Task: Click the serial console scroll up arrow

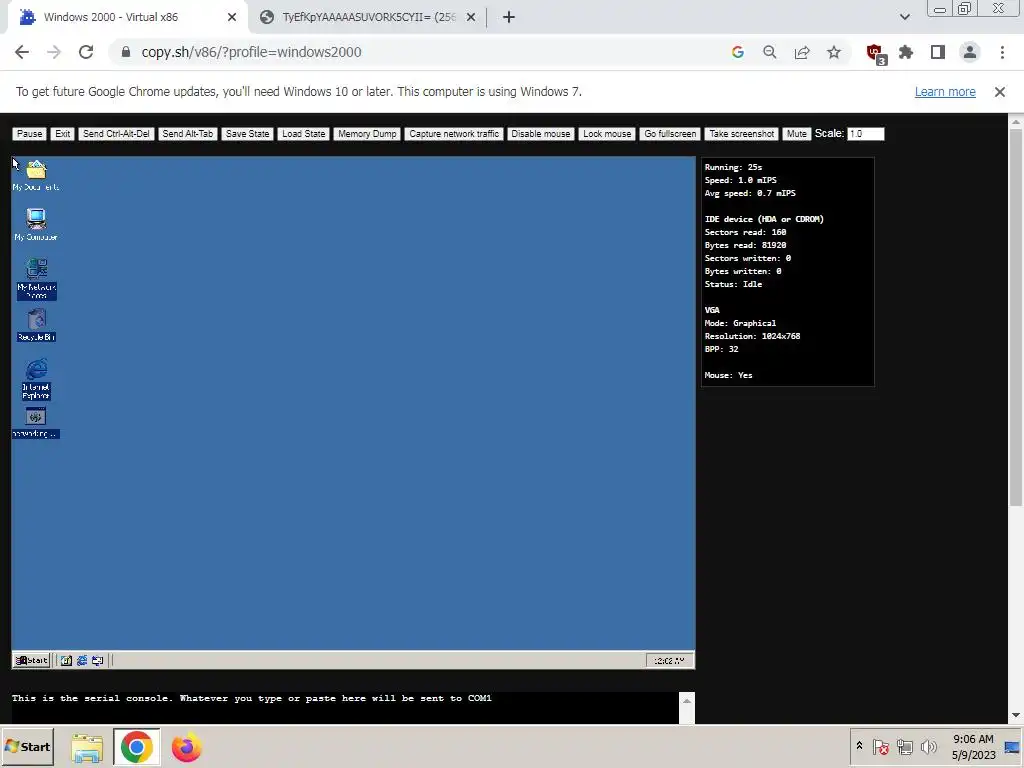Action: pos(687,701)
